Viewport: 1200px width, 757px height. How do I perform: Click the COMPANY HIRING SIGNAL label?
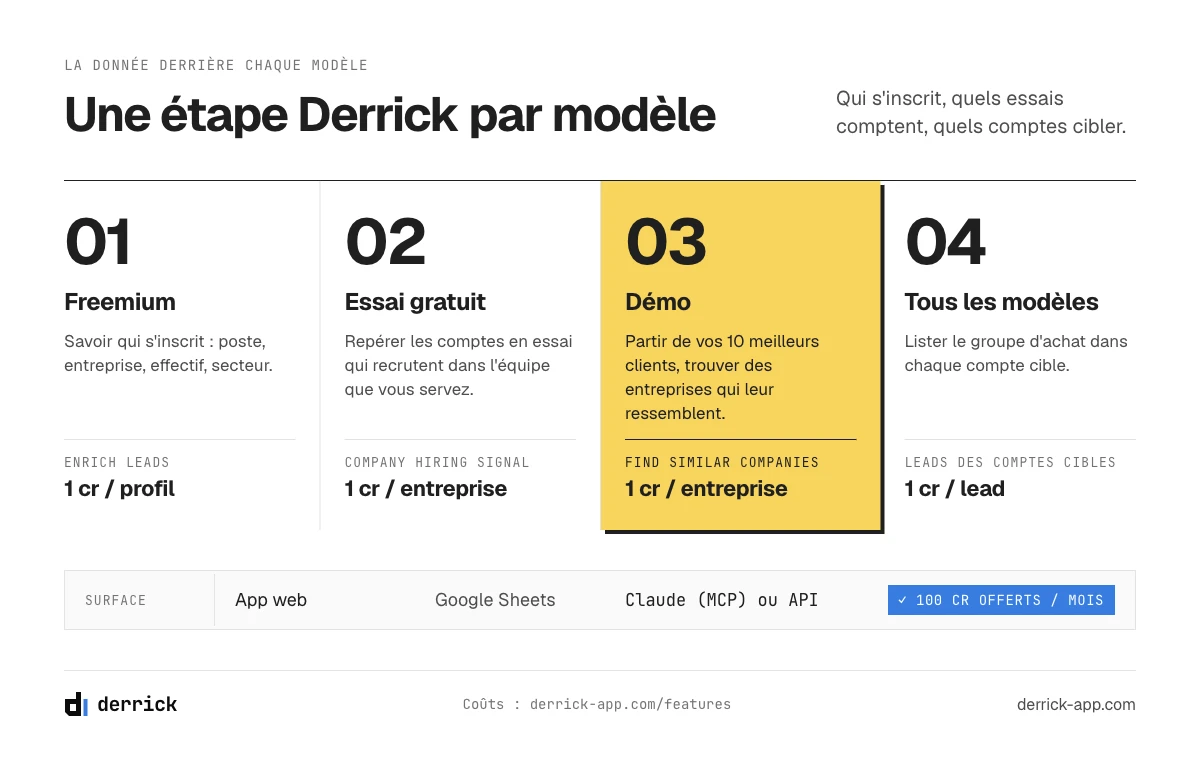pyautogui.click(x=437, y=462)
